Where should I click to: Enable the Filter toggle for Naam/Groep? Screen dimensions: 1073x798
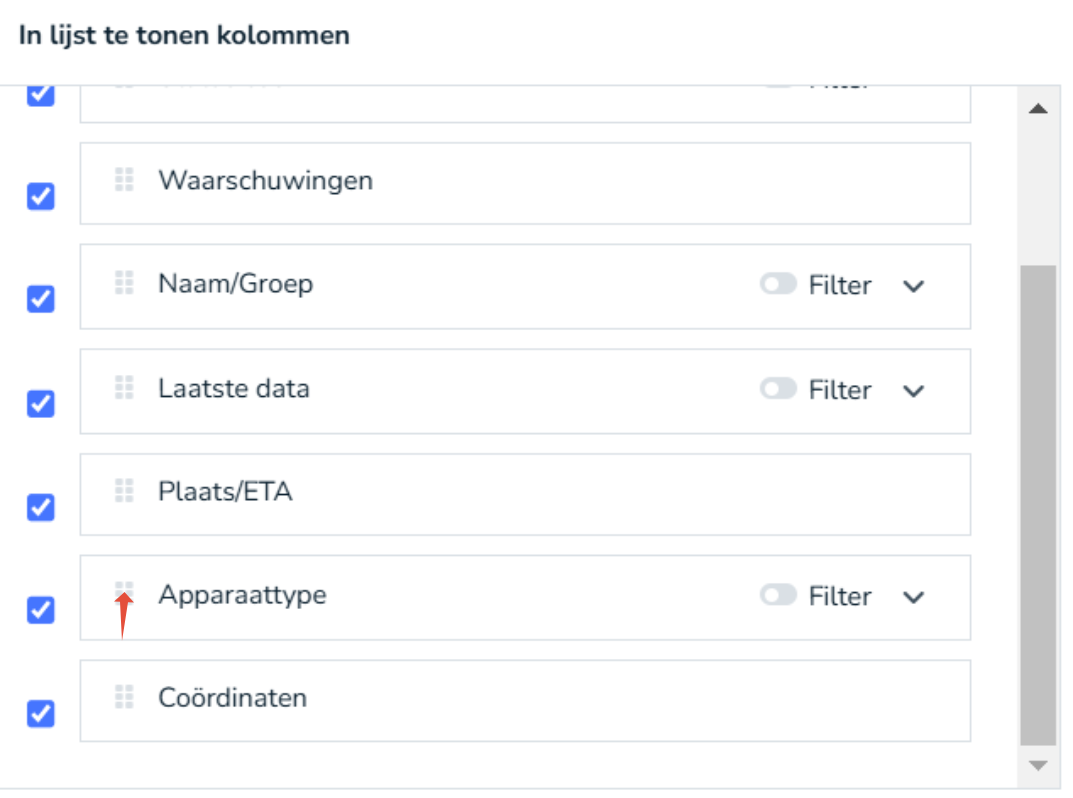pyautogui.click(x=778, y=285)
